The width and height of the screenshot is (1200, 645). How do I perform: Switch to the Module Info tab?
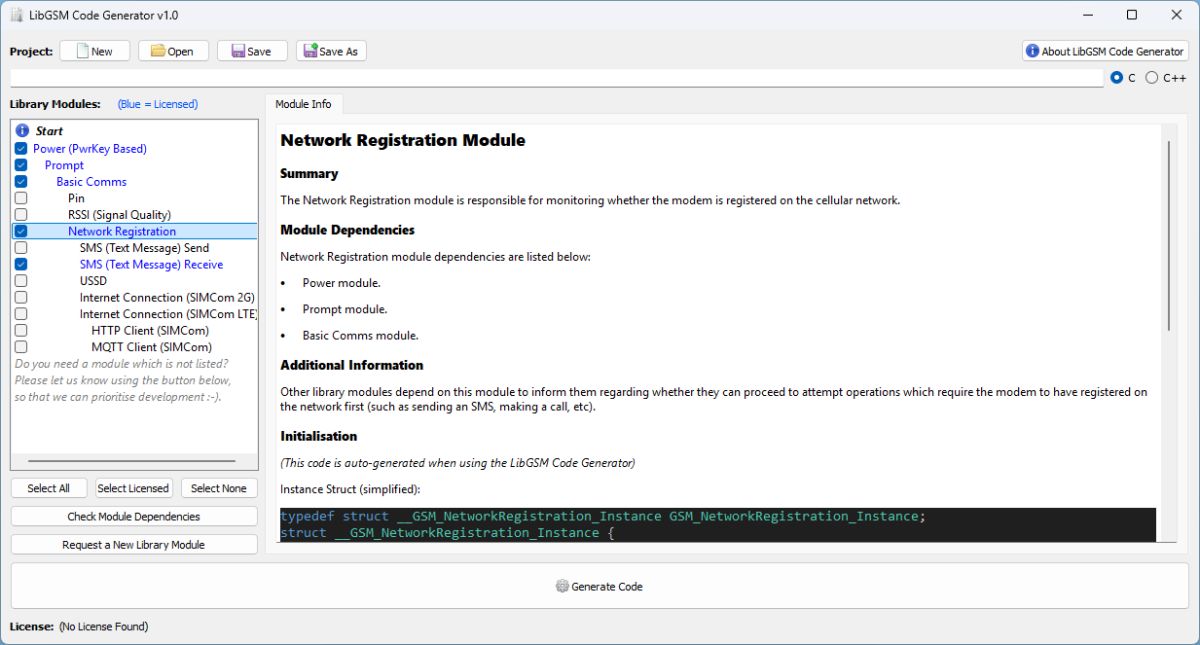point(303,104)
